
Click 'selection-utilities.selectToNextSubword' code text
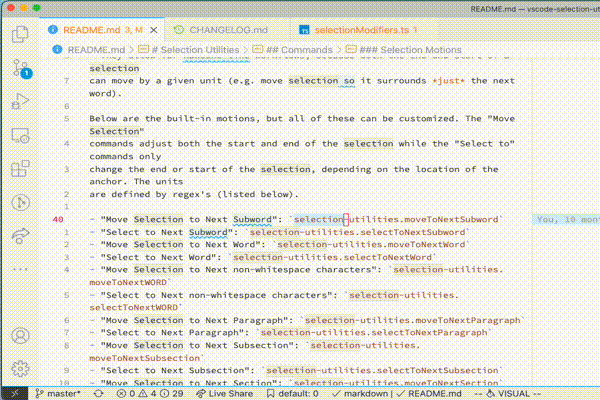point(357,232)
